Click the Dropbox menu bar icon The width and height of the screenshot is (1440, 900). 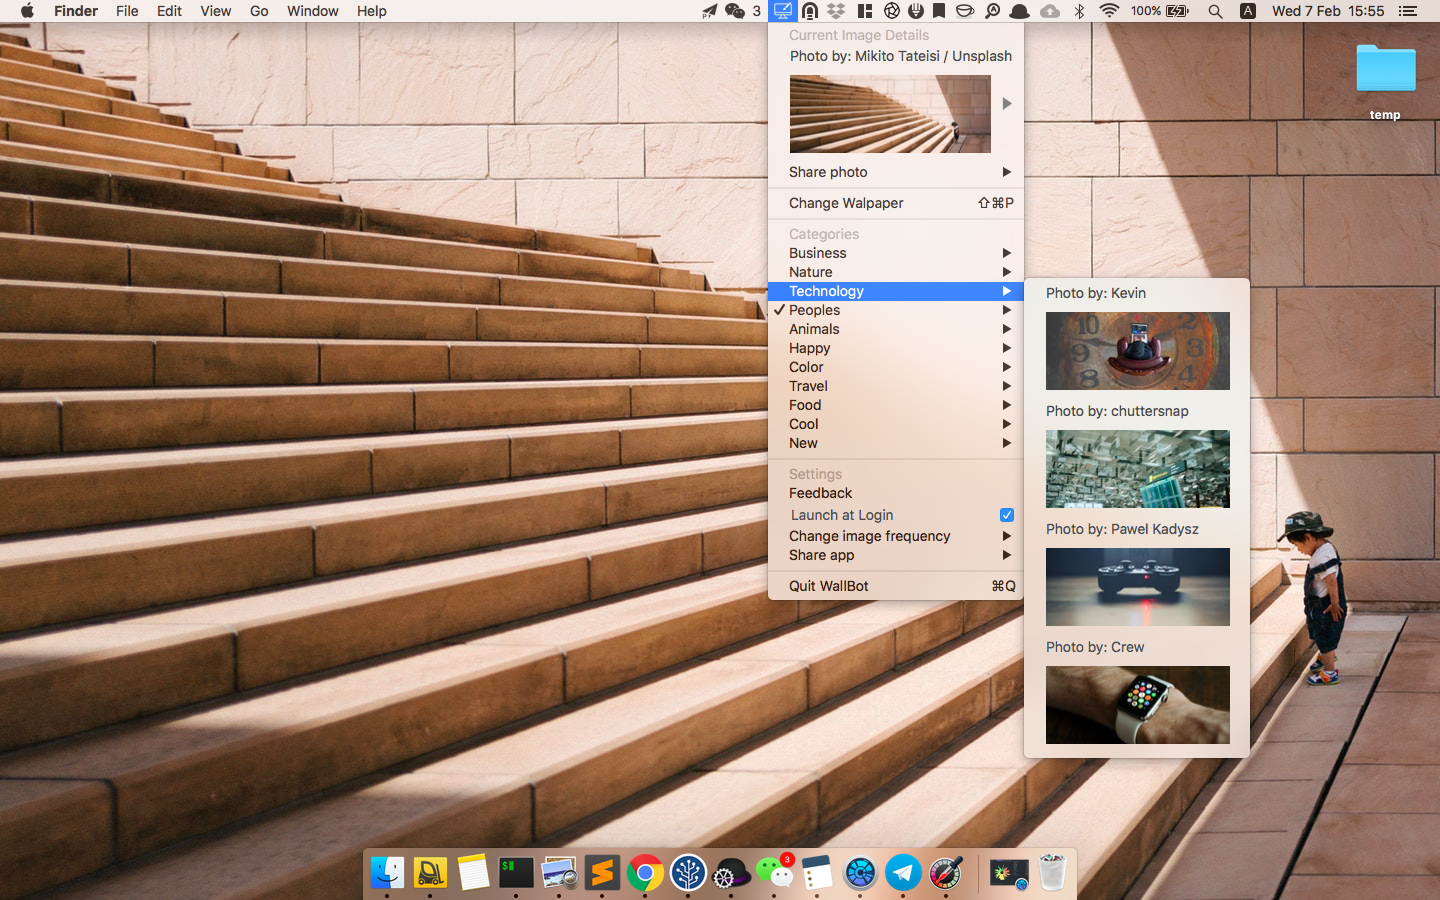click(836, 11)
